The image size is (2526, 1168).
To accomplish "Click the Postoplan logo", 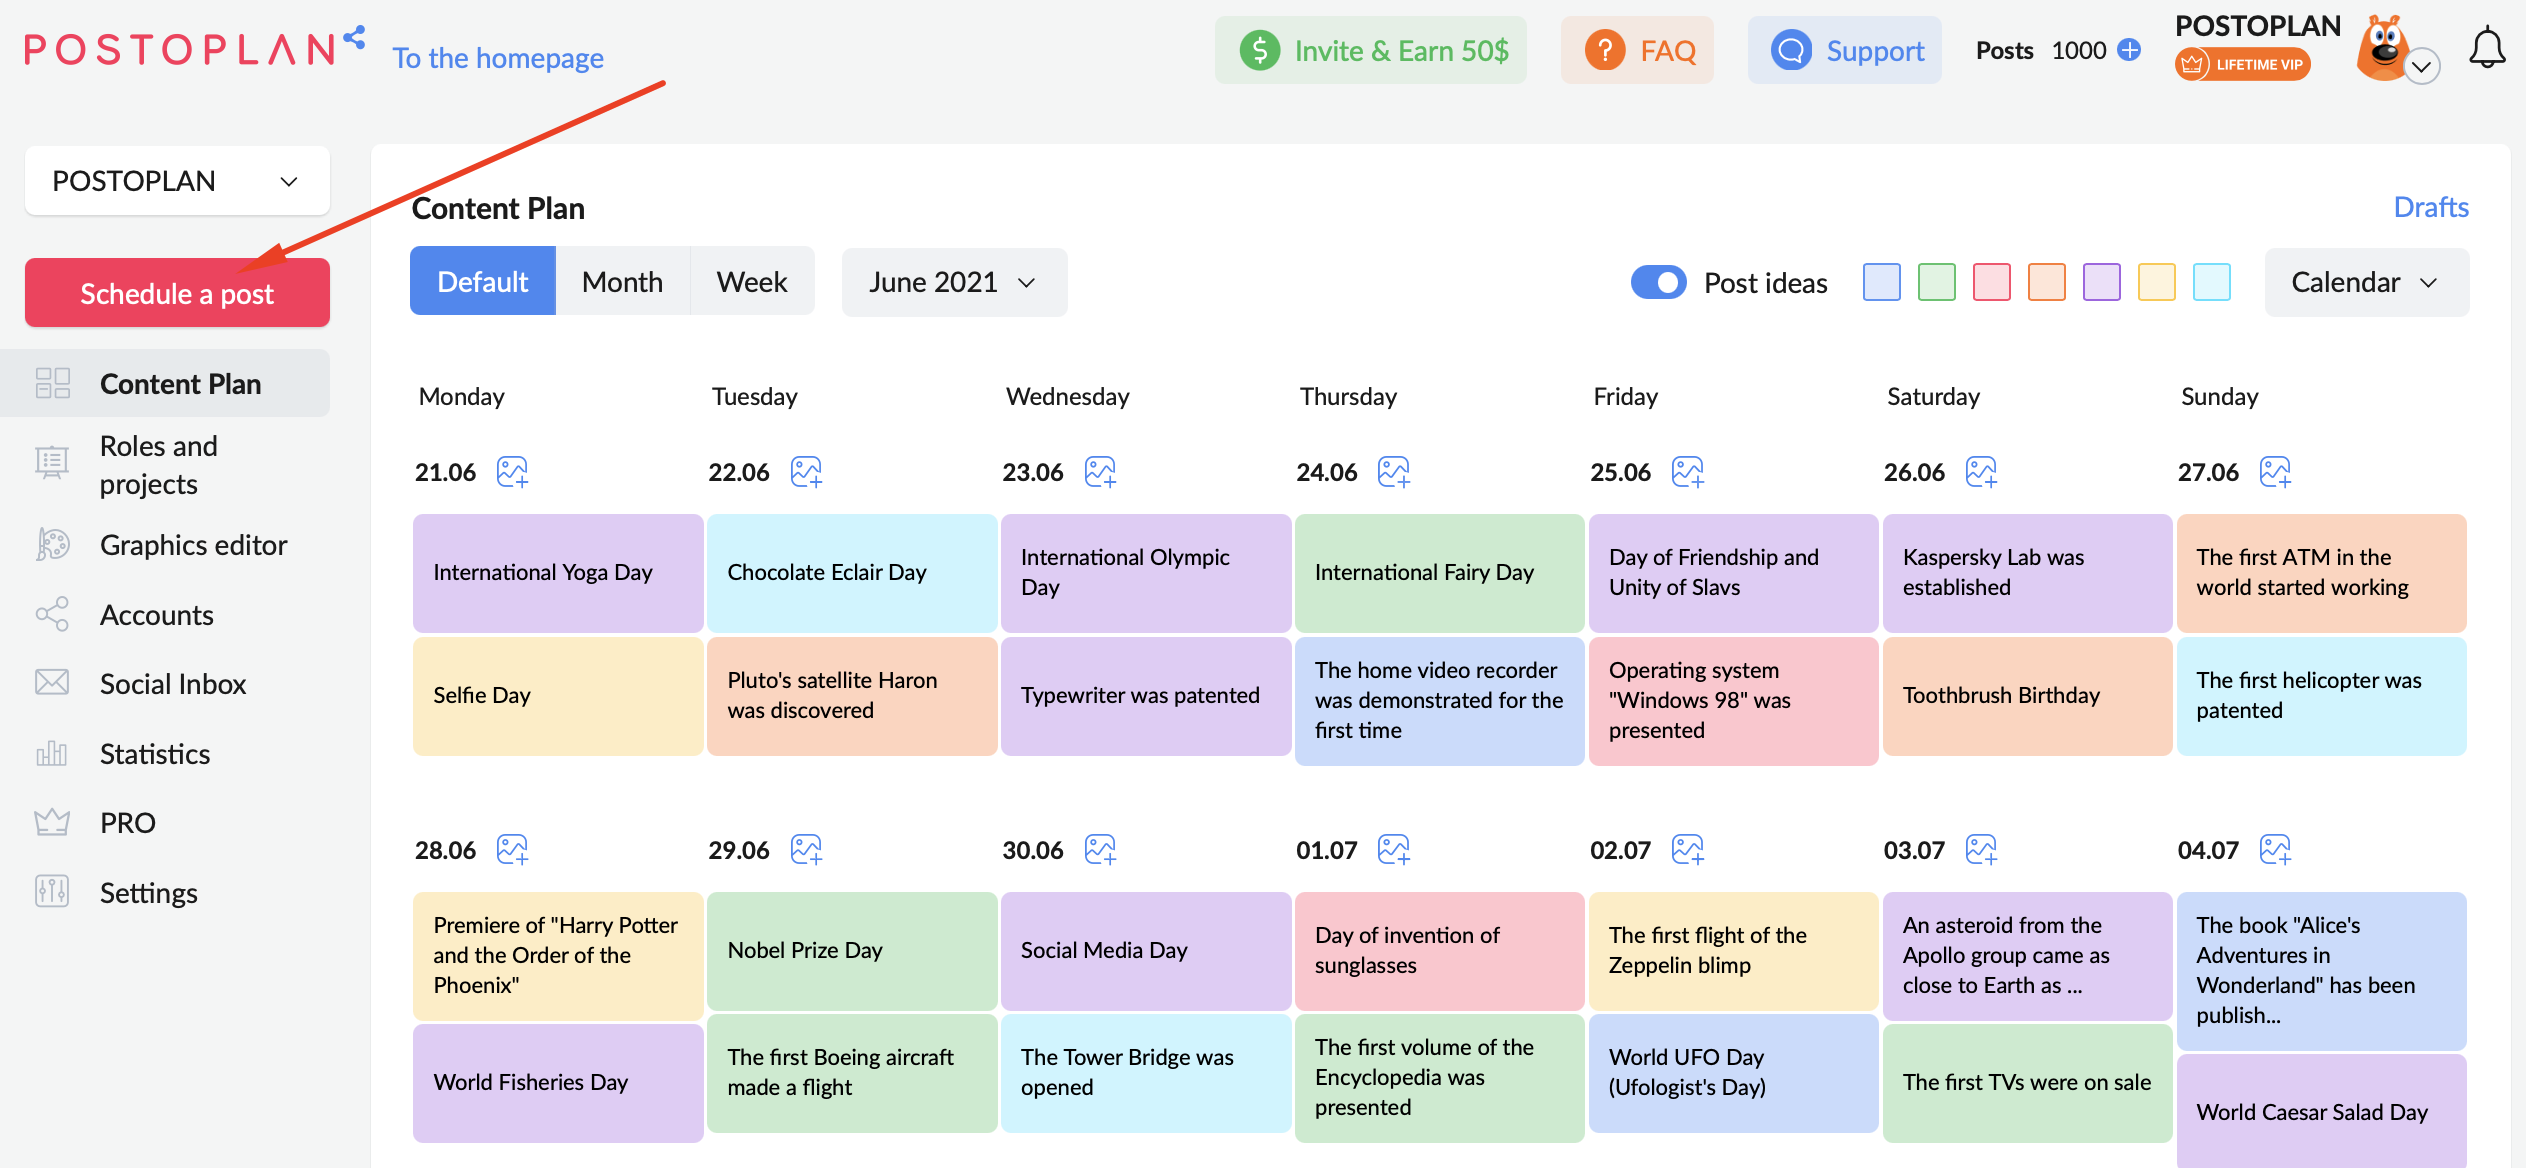I will 194,47.
